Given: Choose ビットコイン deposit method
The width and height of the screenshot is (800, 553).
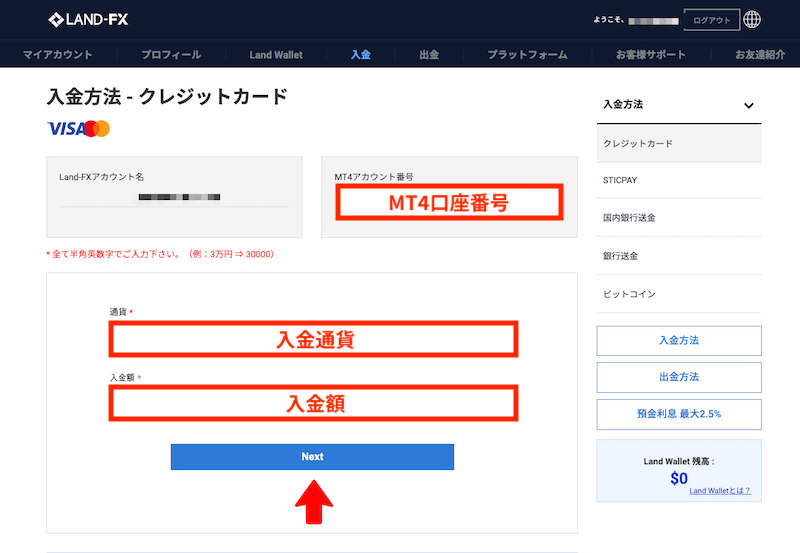Looking at the screenshot, I should pyautogui.click(x=679, y=294).
